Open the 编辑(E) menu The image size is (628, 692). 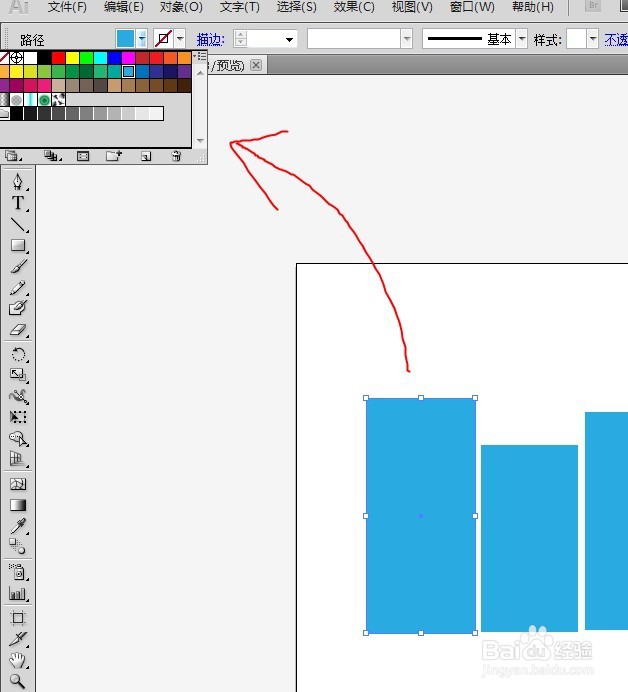[x=124, y=7]
